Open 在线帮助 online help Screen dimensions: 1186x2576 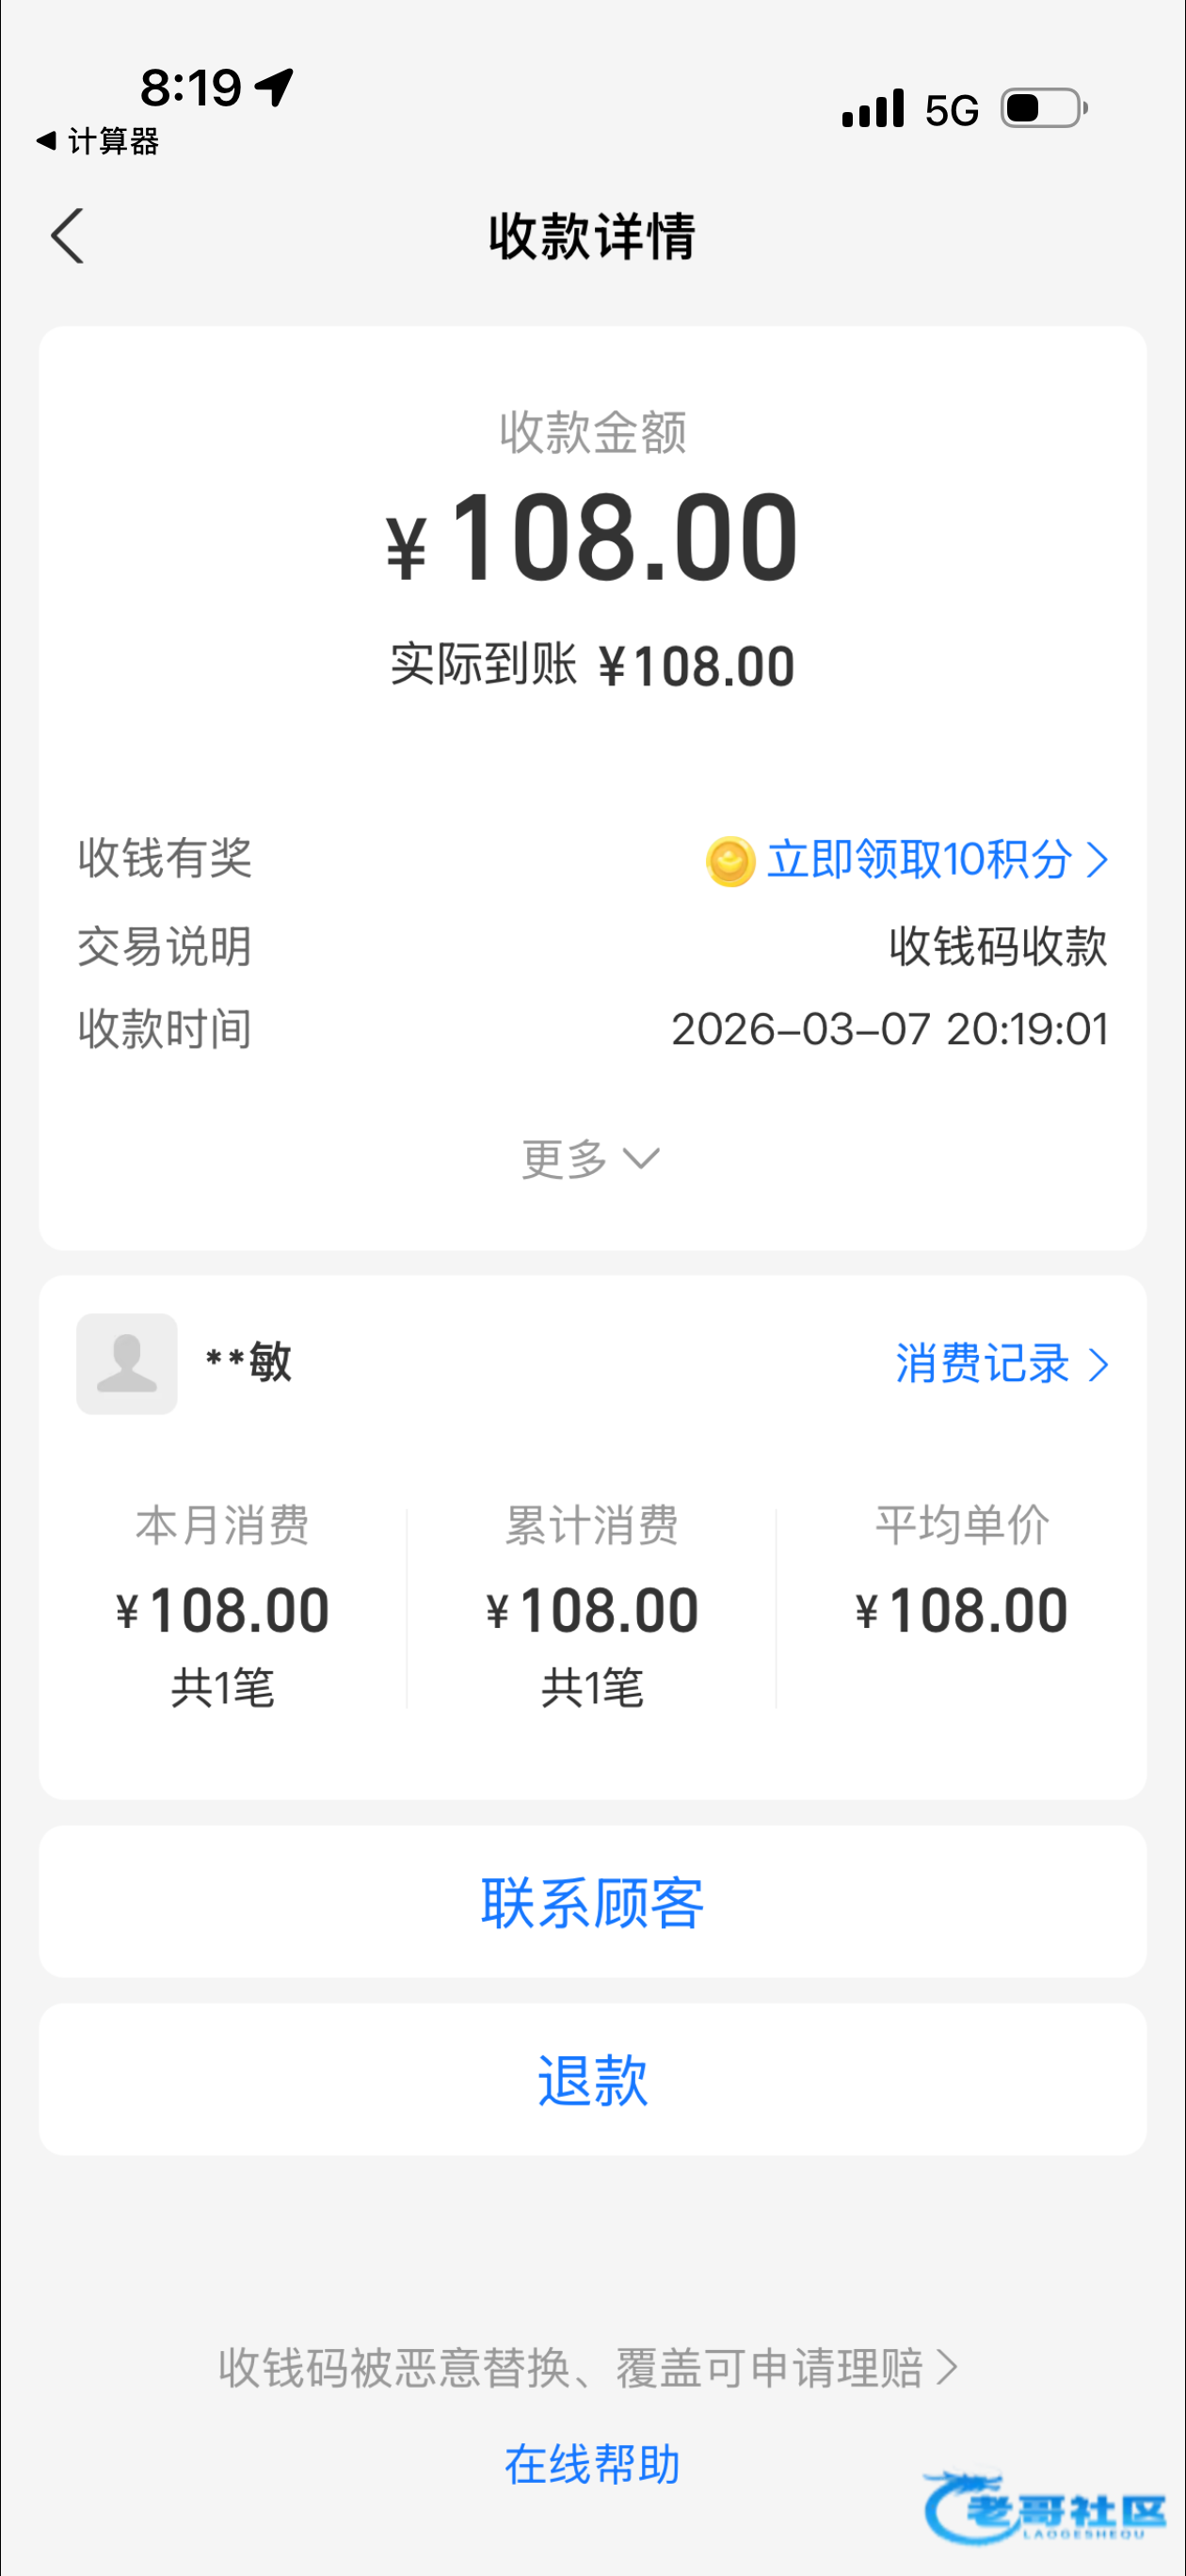[592, 2463]
